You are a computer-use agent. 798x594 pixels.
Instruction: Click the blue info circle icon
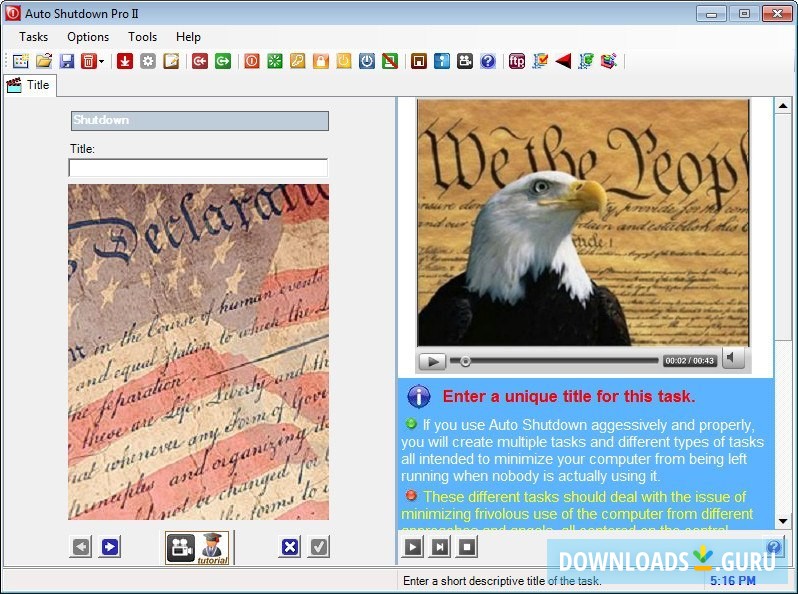pyautogui.click(x=419, y=397)
